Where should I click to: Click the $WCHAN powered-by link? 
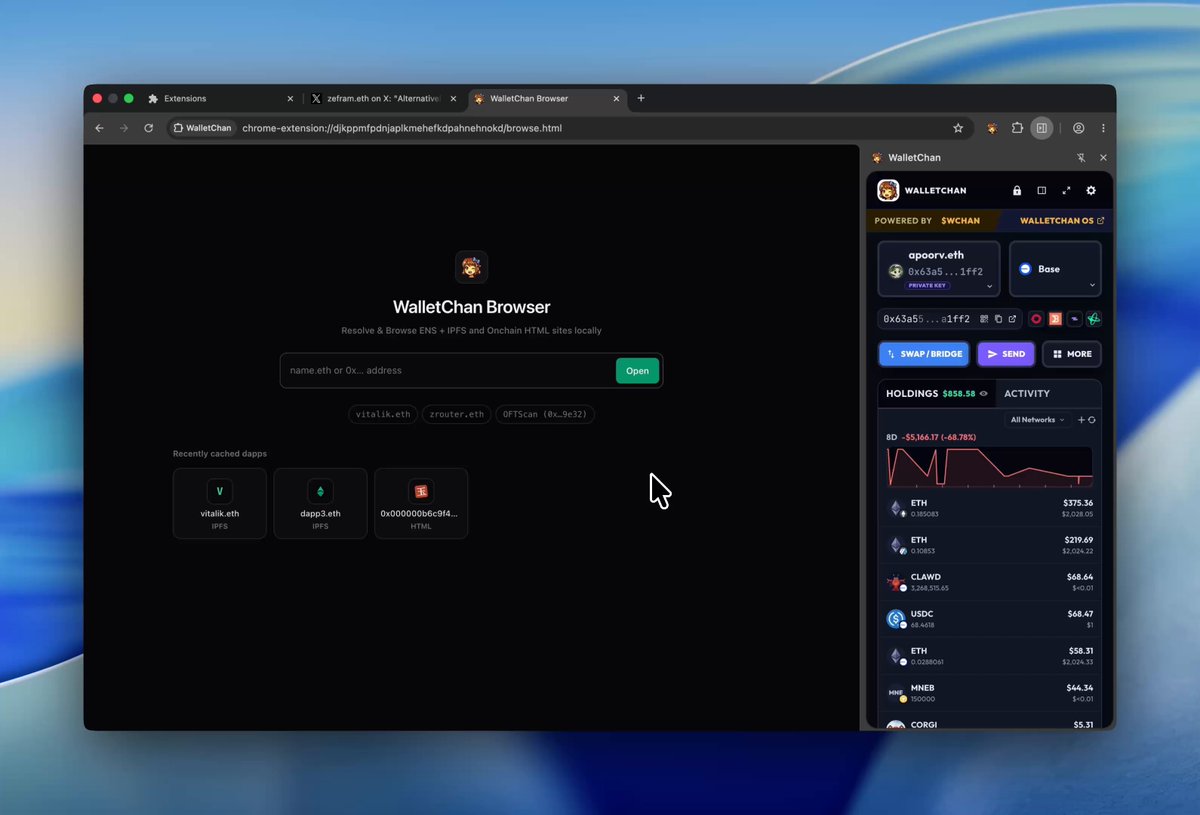960,220
